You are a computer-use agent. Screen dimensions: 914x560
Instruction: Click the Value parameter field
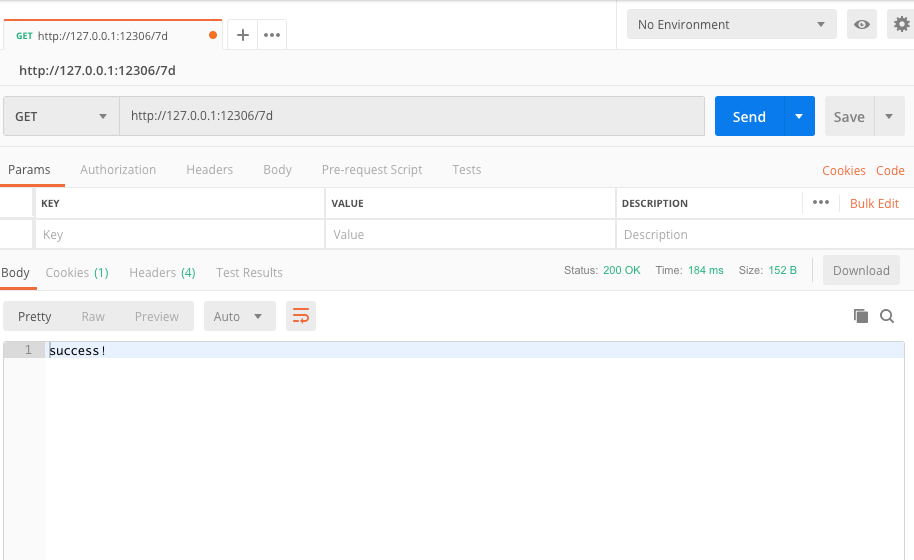tap(470, 234)
